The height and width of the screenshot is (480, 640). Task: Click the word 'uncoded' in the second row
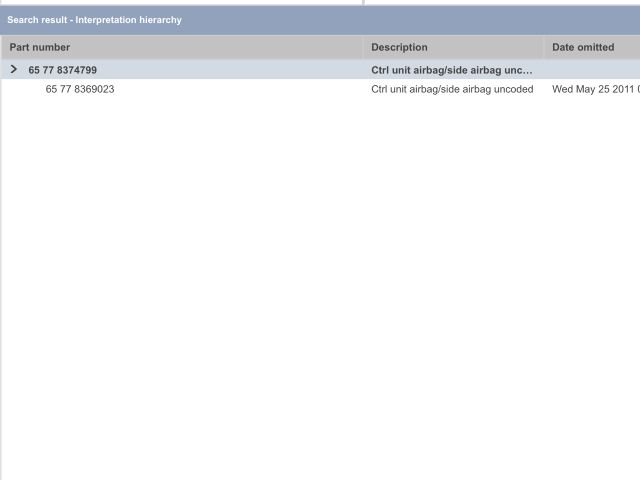click(514, 89)
